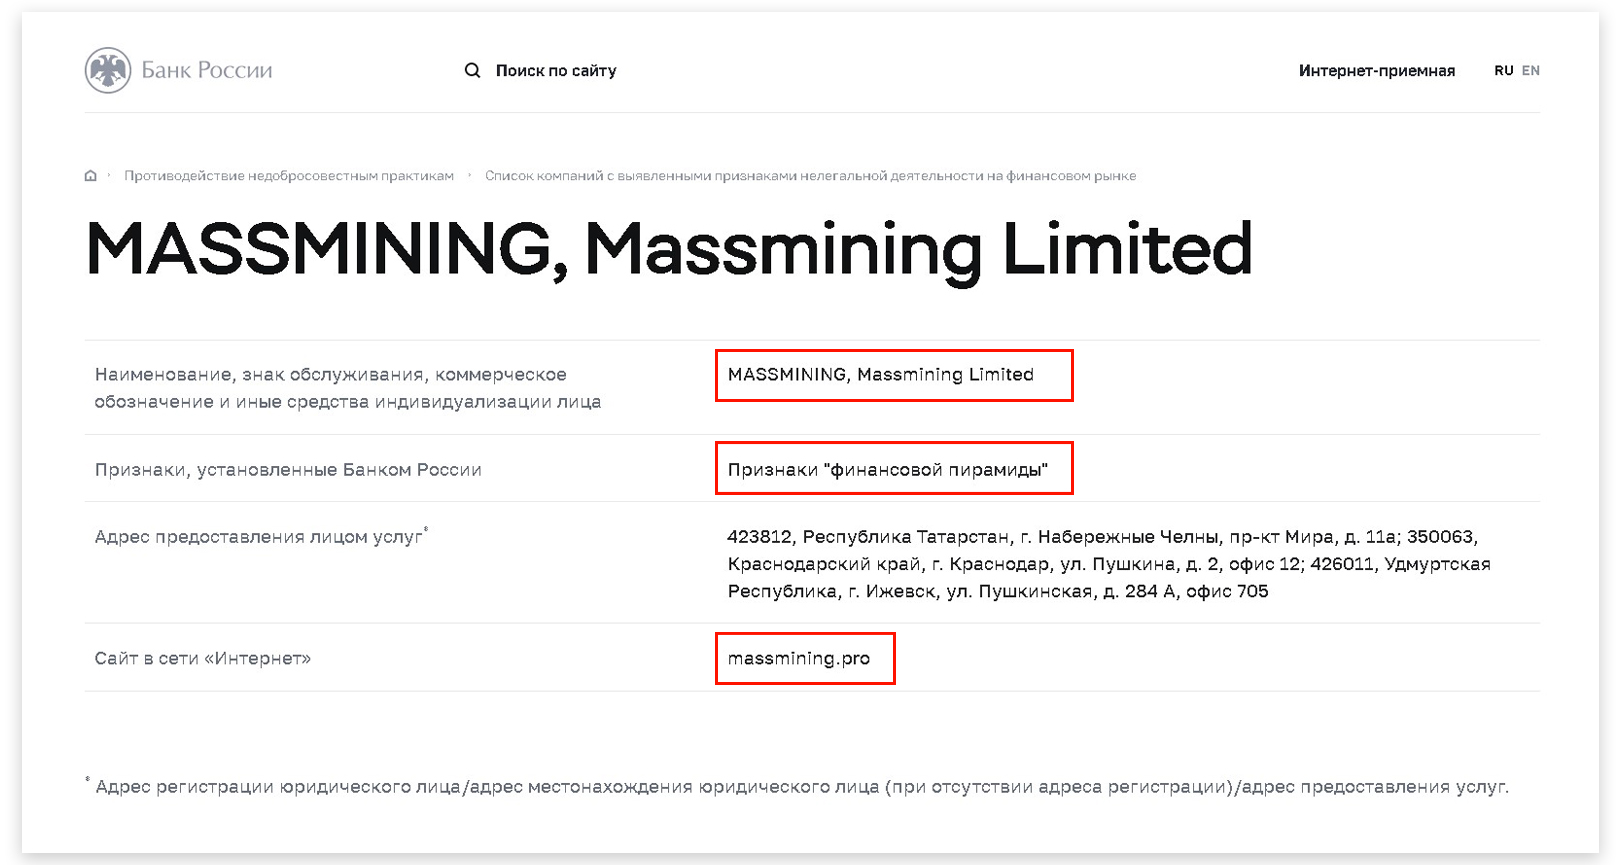Click the 'Банк России' logo text
Image resolution: width=1621 pixels, height=865 pixels.
tap(207, 71)
